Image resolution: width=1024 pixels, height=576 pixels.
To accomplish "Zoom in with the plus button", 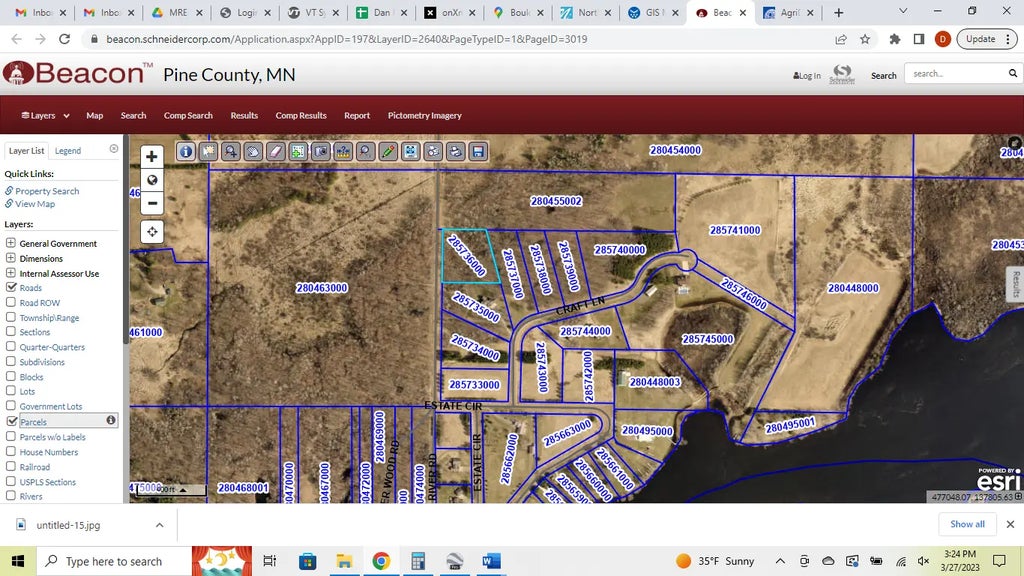I will pos(152,157).
